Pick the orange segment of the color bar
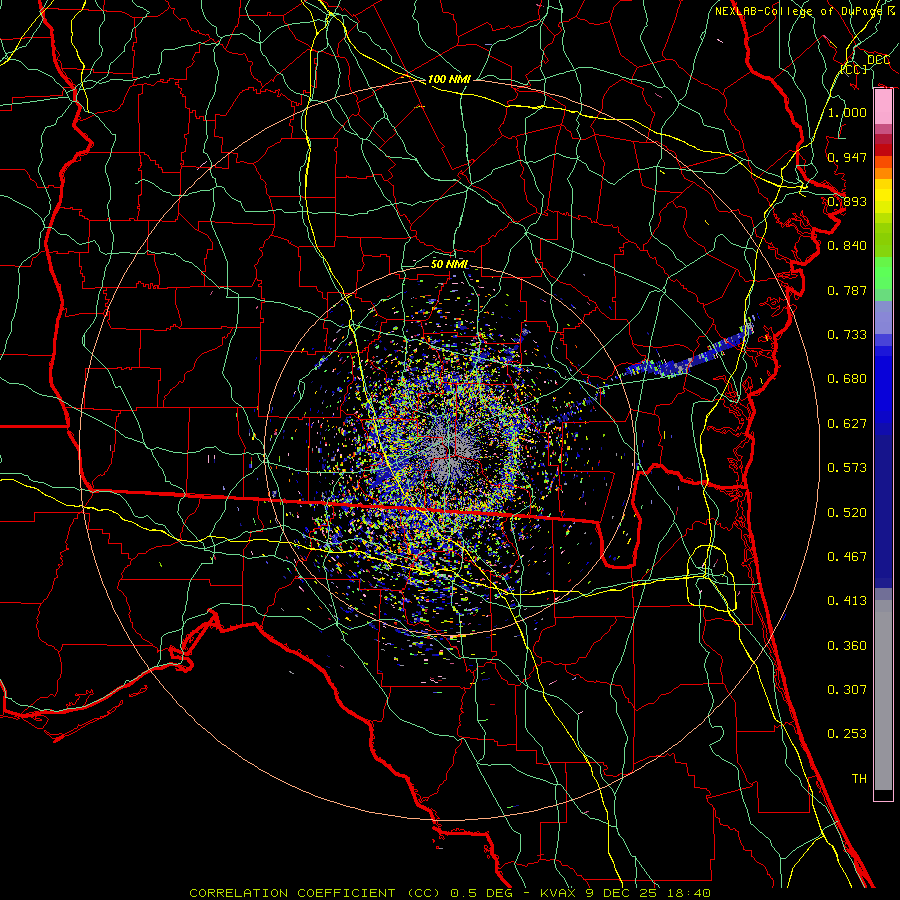 (883, 168)
